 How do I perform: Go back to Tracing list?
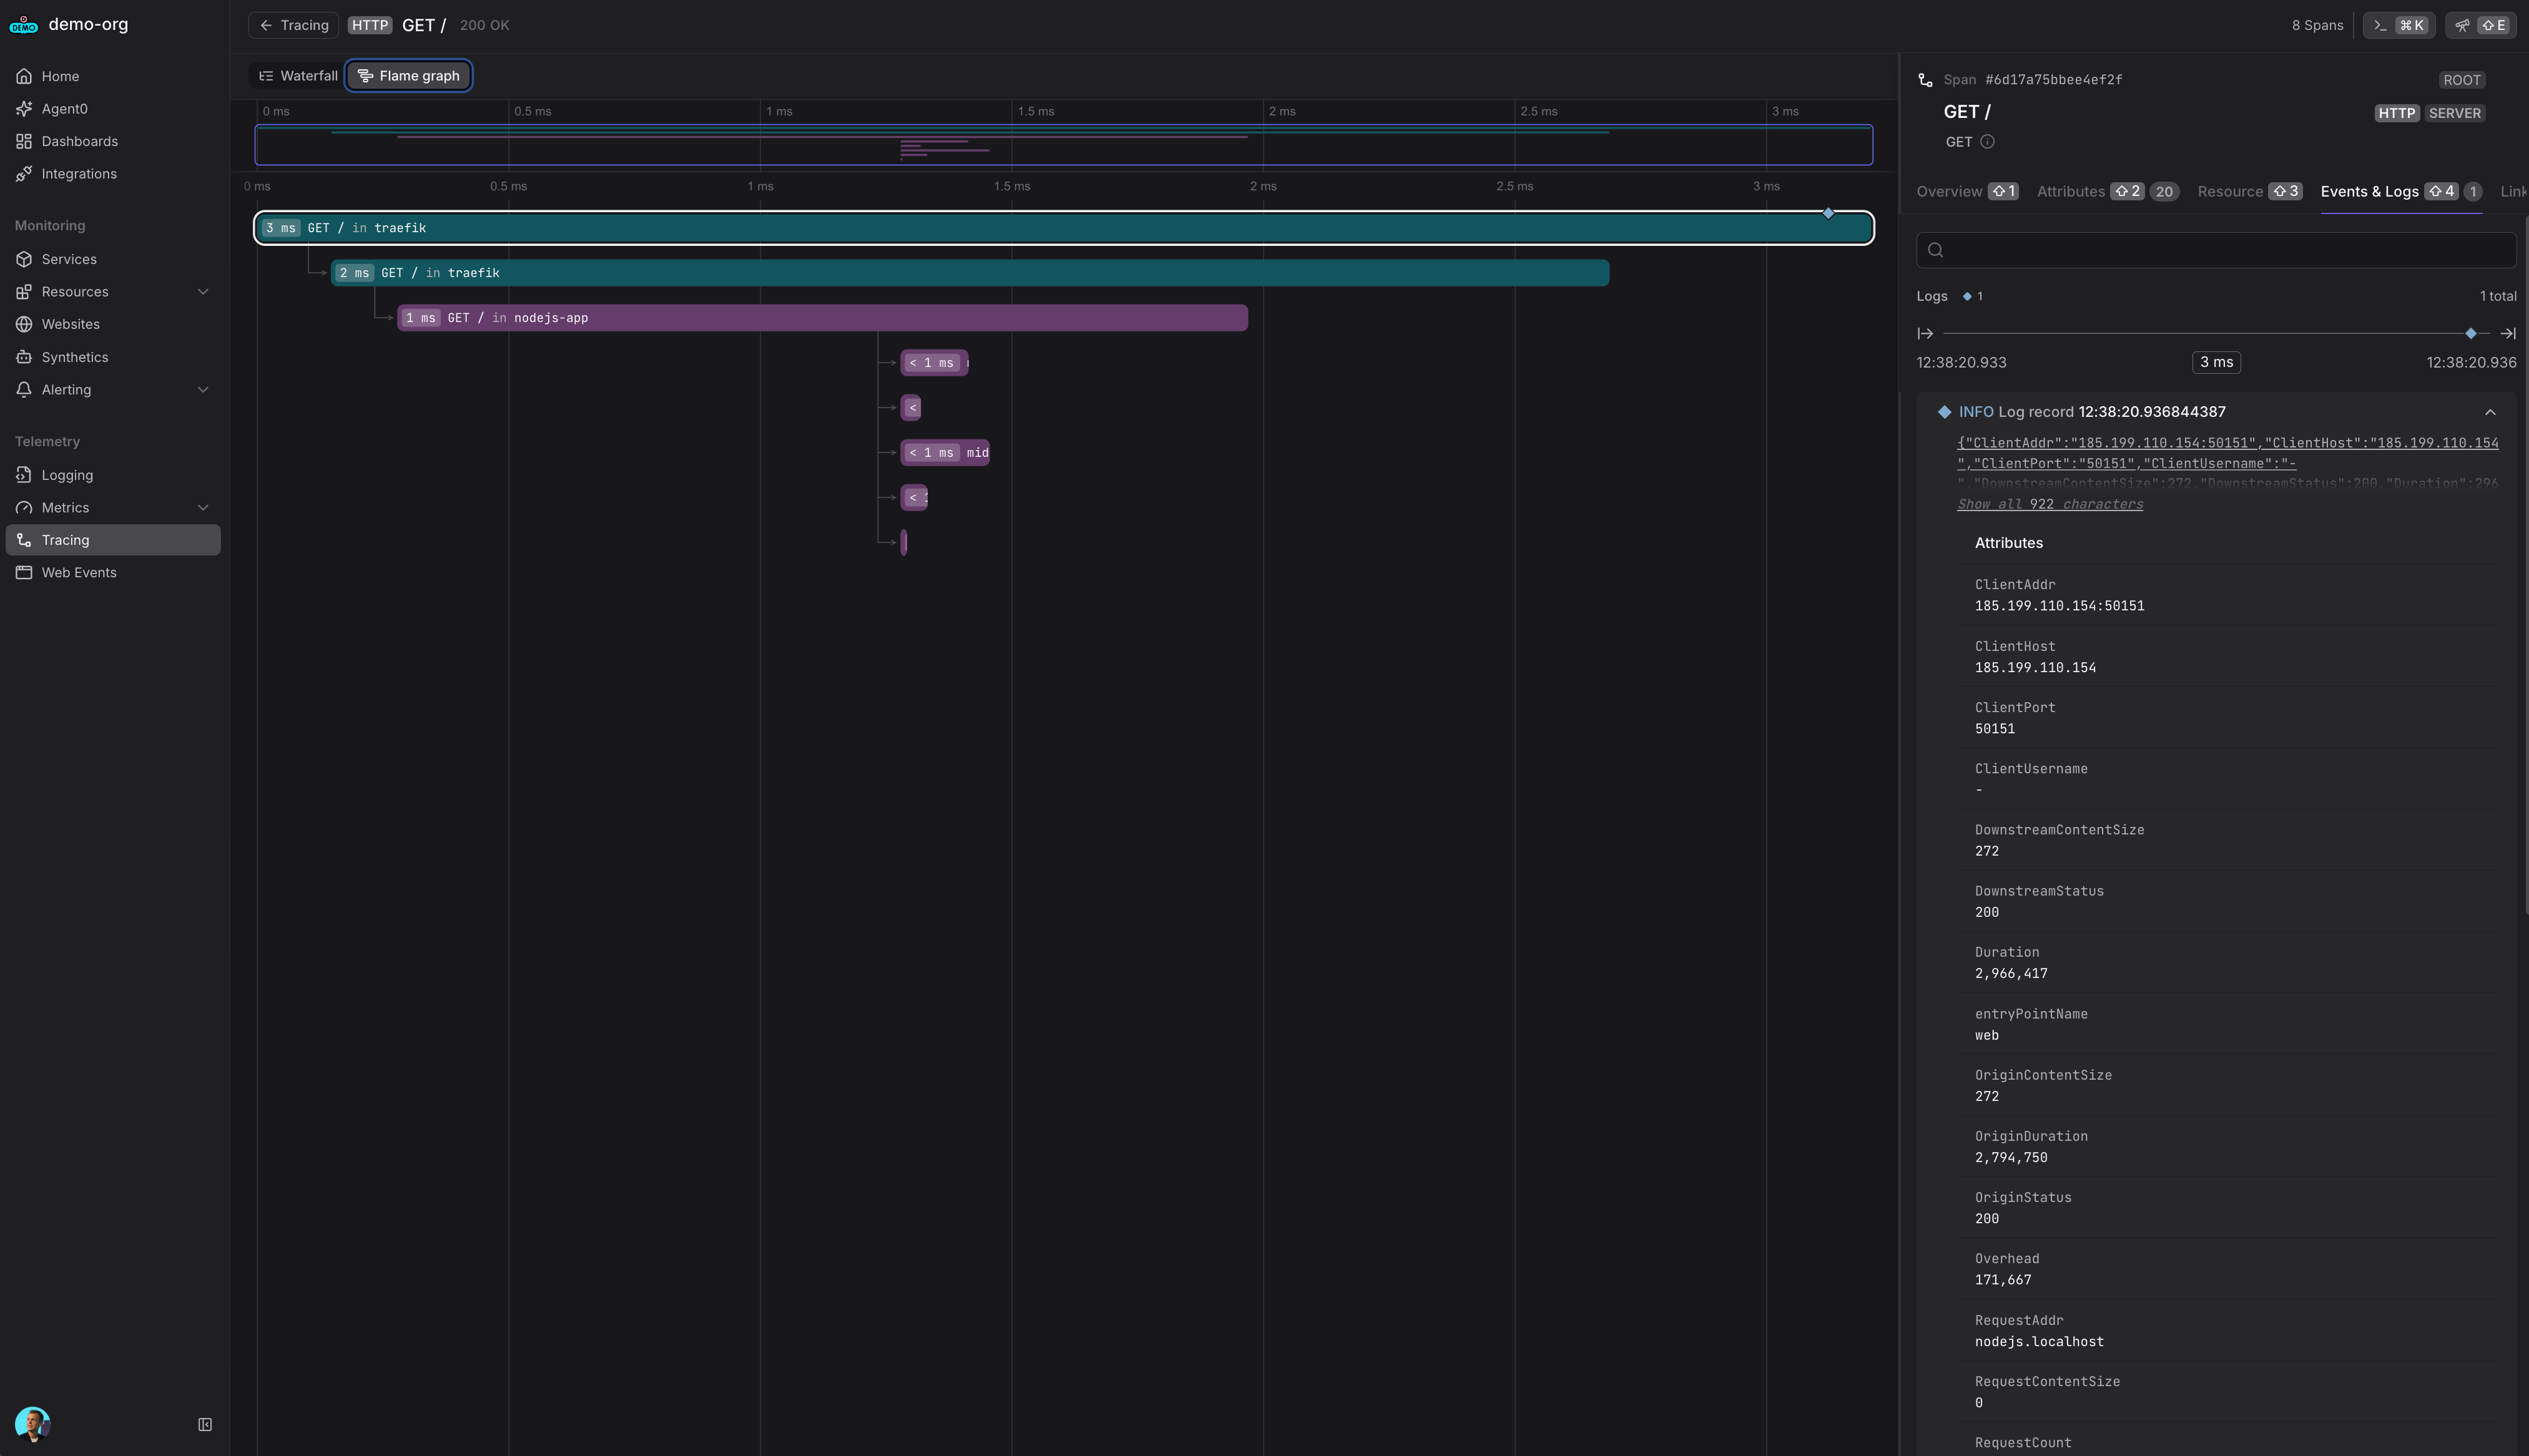pyautogui.click(x=294, y=25)
